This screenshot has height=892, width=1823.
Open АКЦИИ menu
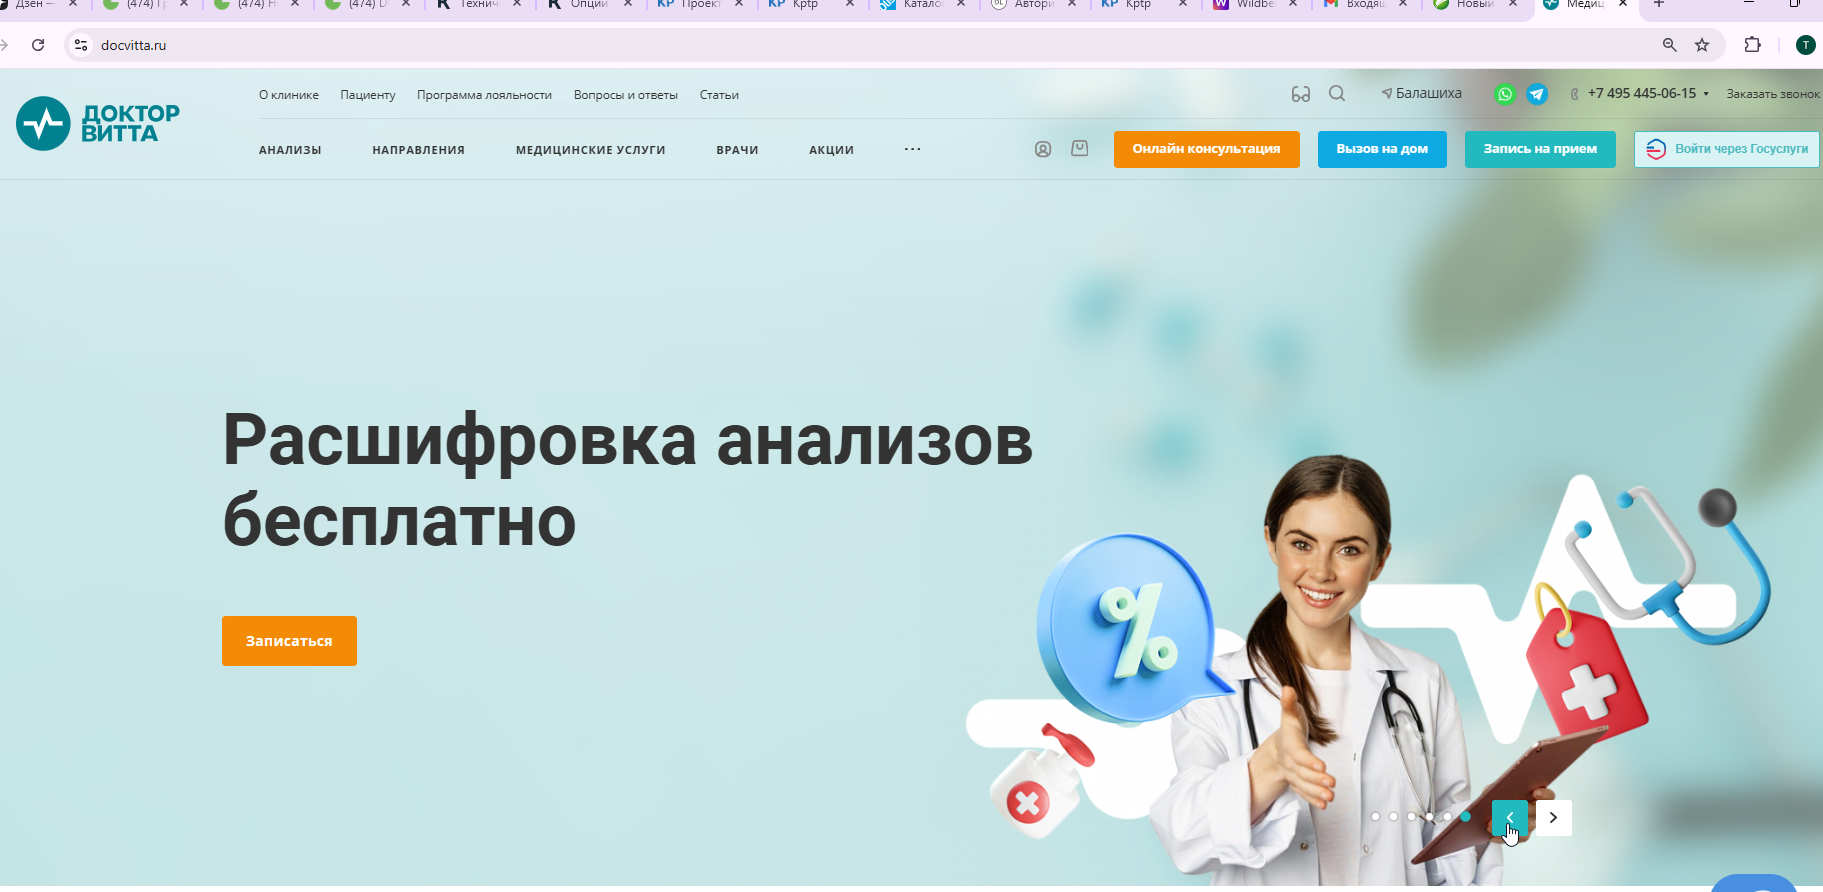point(831,150)
